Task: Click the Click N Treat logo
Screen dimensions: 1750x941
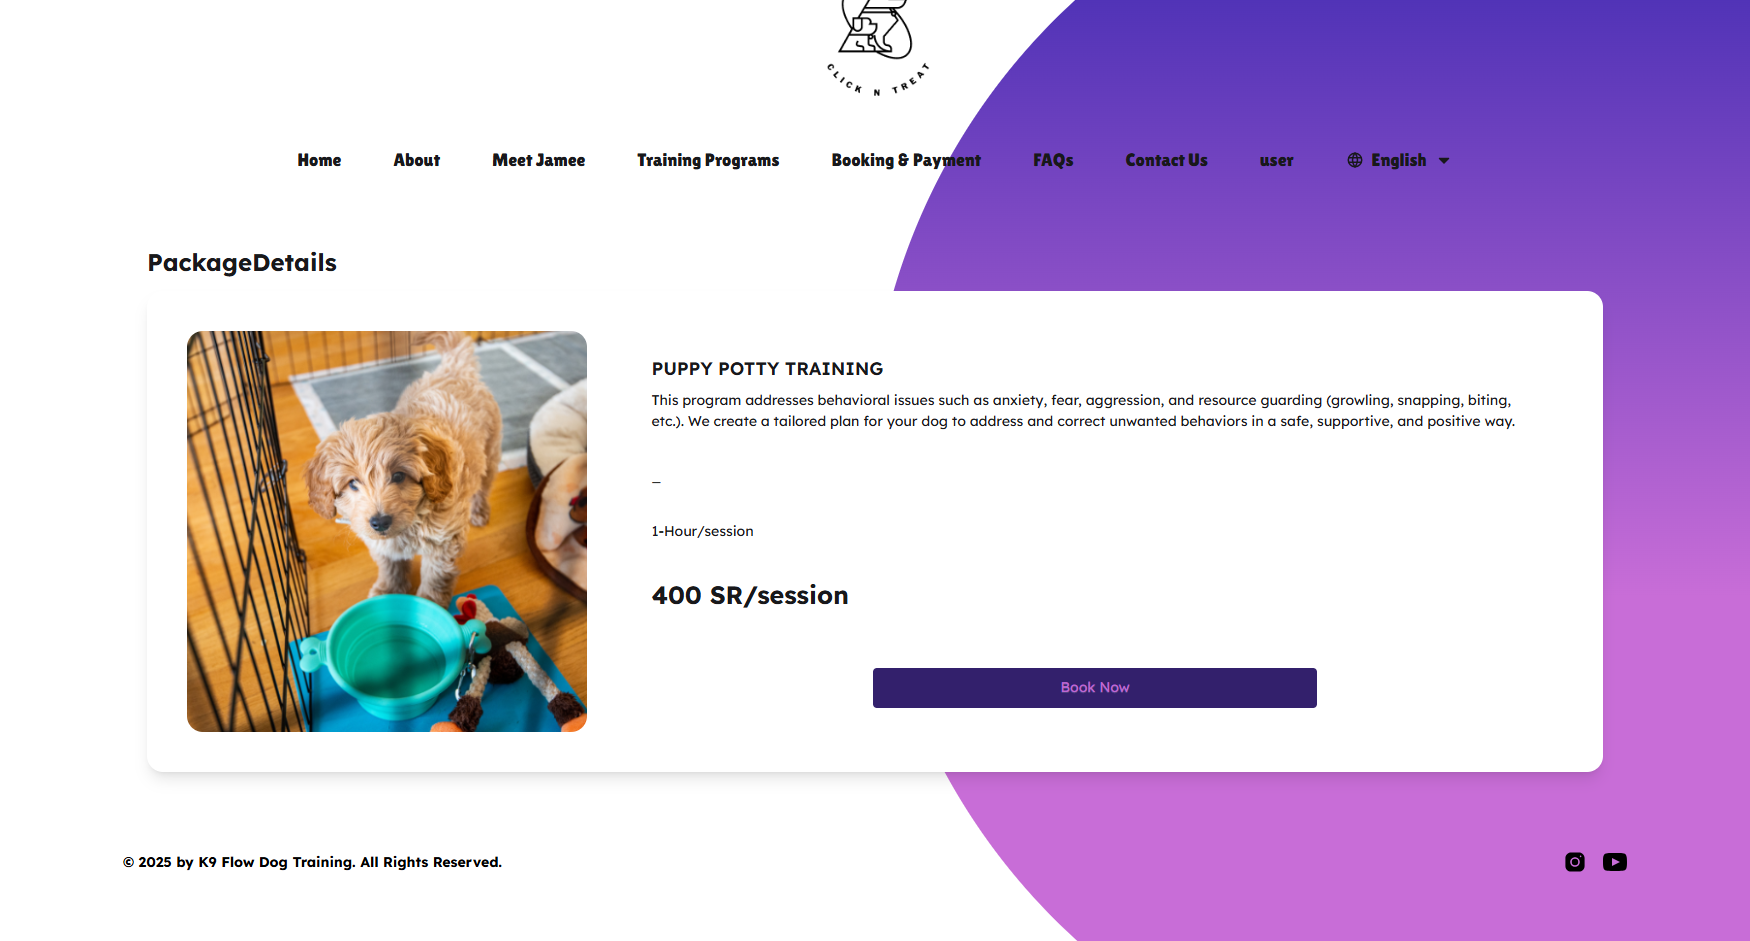Action: tap(877, 48)
